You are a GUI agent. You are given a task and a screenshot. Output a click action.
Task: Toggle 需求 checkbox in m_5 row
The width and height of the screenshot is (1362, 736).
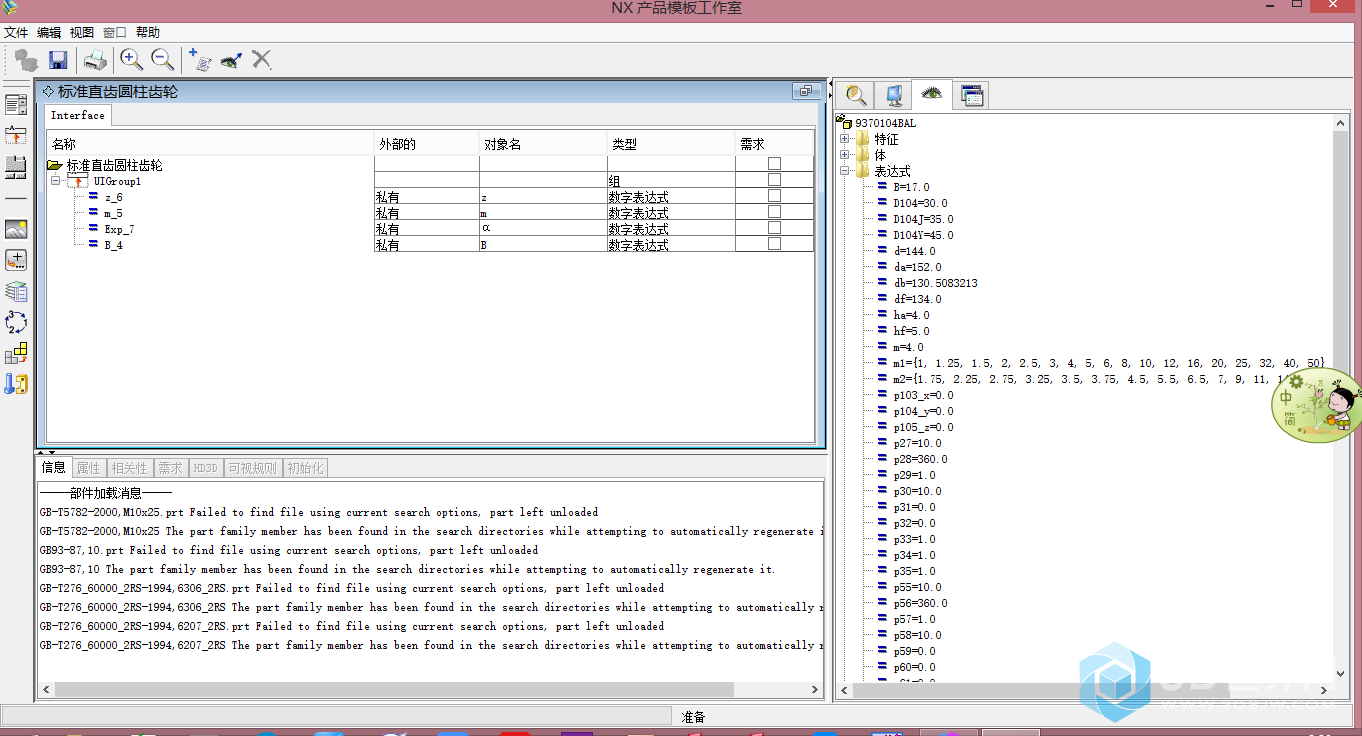coord(774,212)
